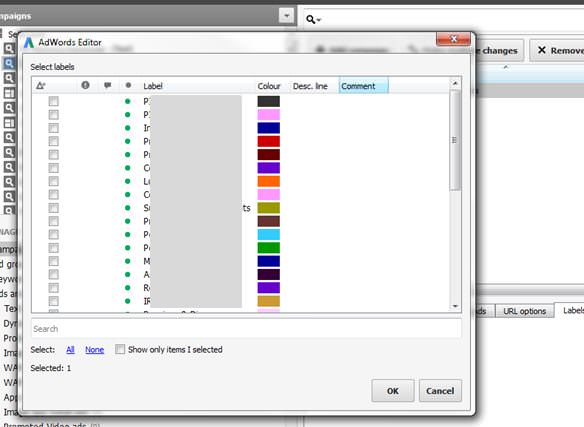Switch to the URL options tab behind dialog
This screenshot has width=584, height=427.
tap(524, 311)
